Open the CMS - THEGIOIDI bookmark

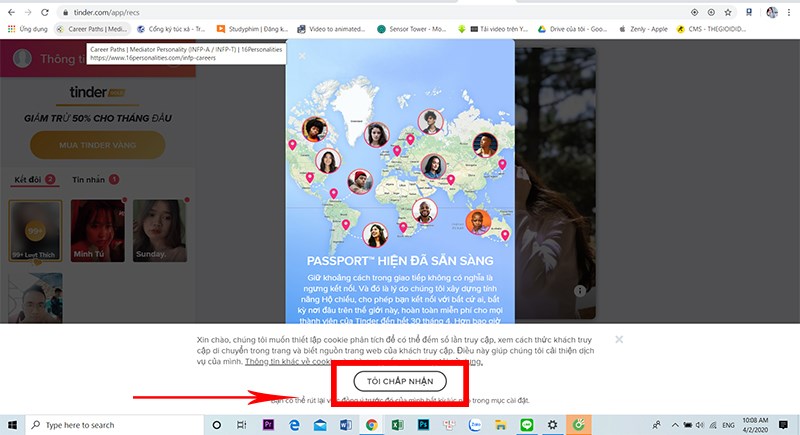(711, 29)
